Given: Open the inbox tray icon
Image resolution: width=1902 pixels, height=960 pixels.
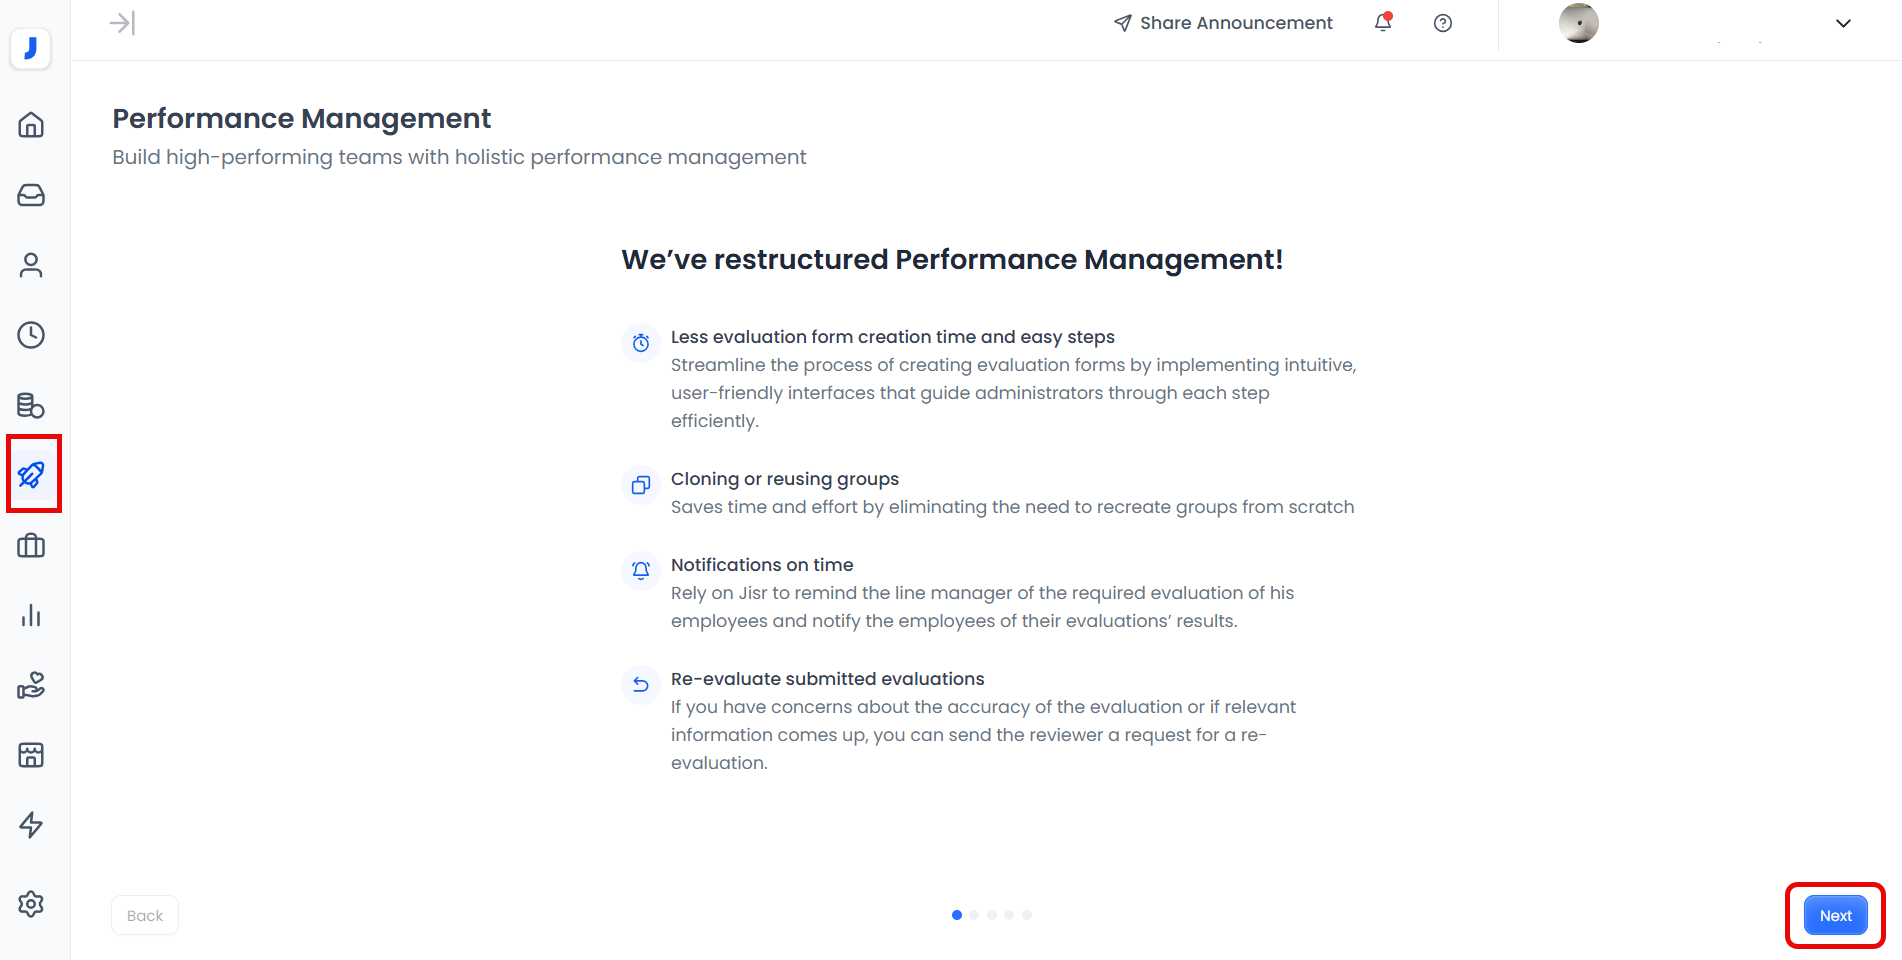Looking at the screenshot, I should point(31,195).
